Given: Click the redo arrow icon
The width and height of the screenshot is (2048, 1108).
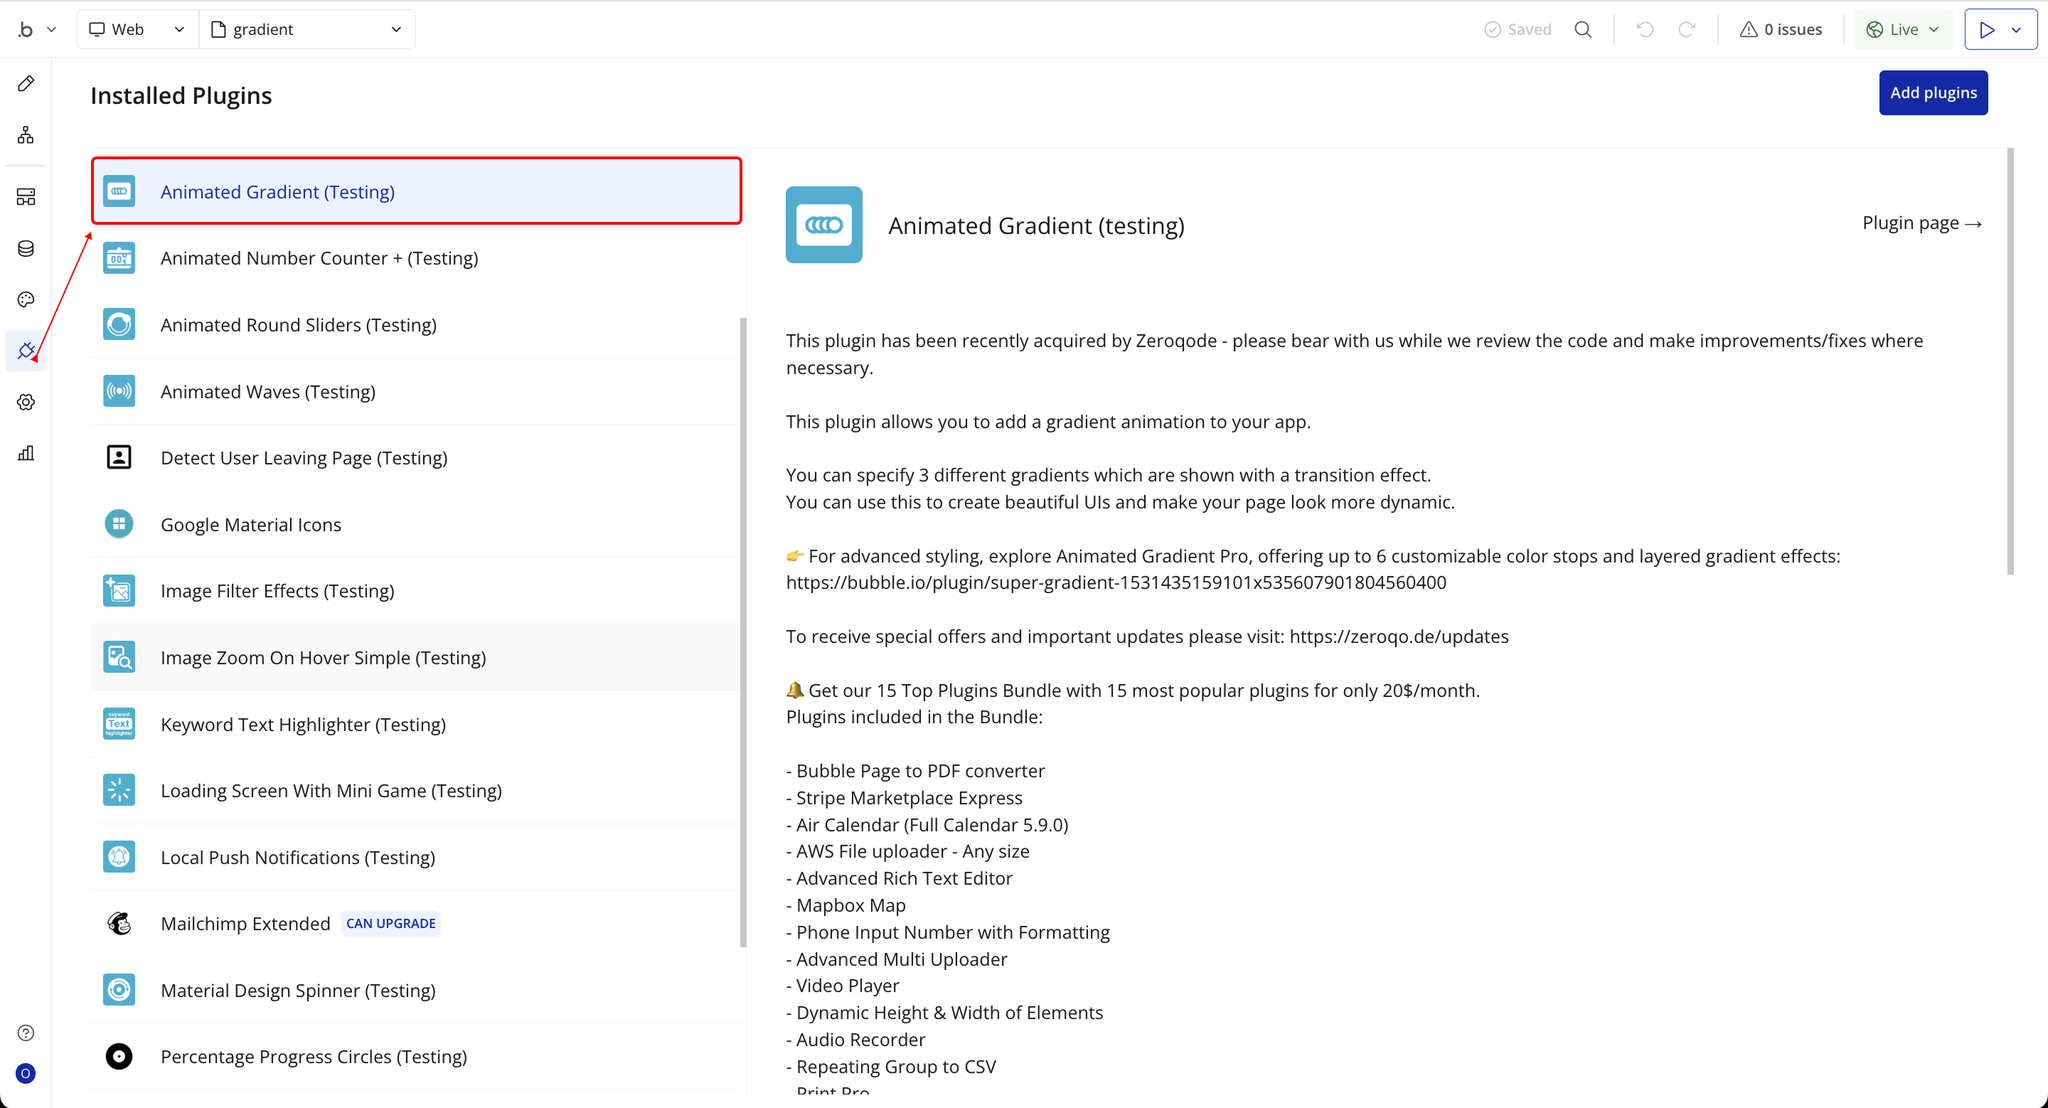Looking at the screenshot, I should [1687, 29].
